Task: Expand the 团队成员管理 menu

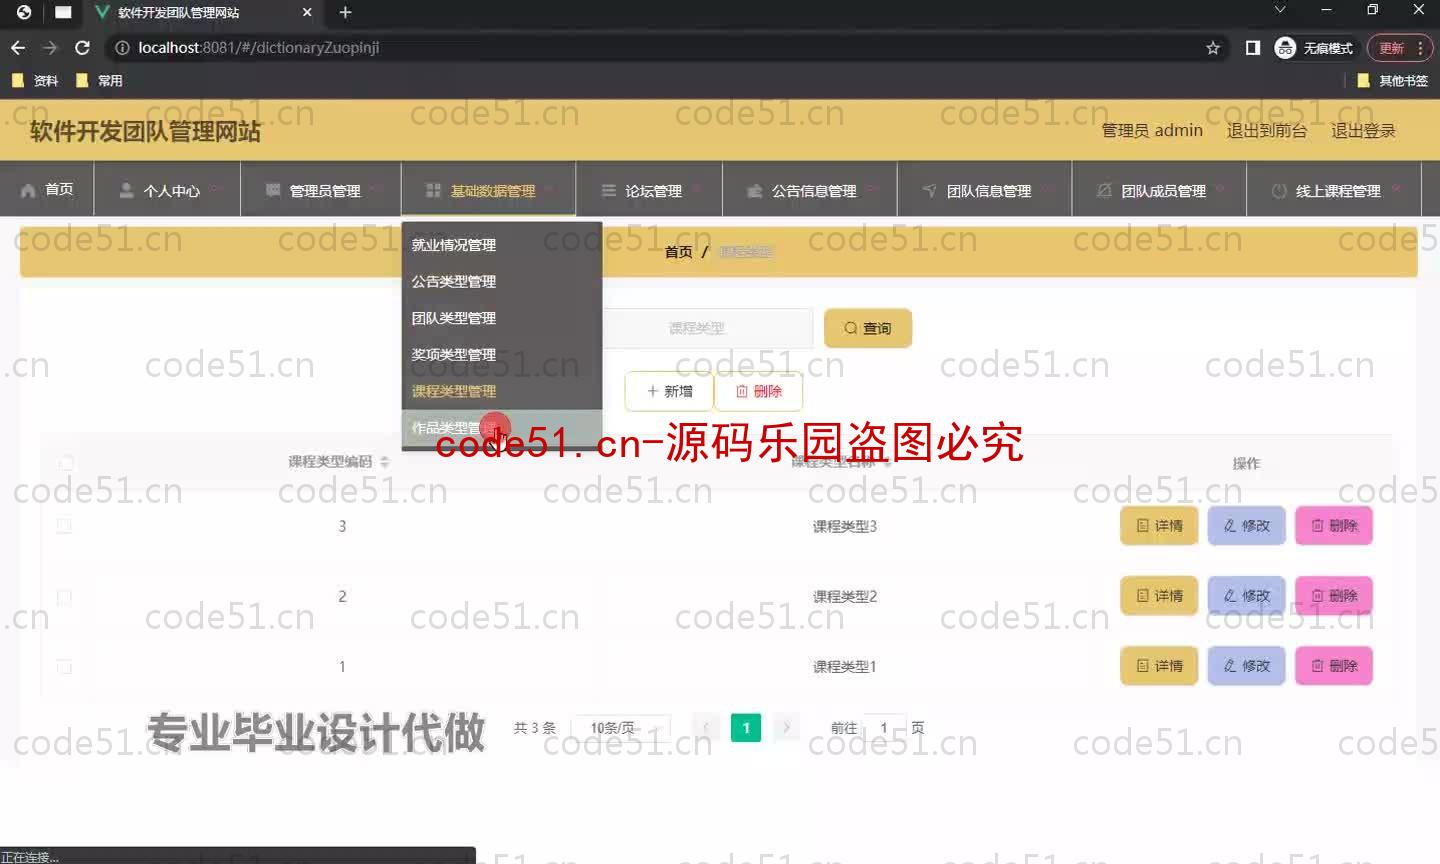Action: 1159,190
